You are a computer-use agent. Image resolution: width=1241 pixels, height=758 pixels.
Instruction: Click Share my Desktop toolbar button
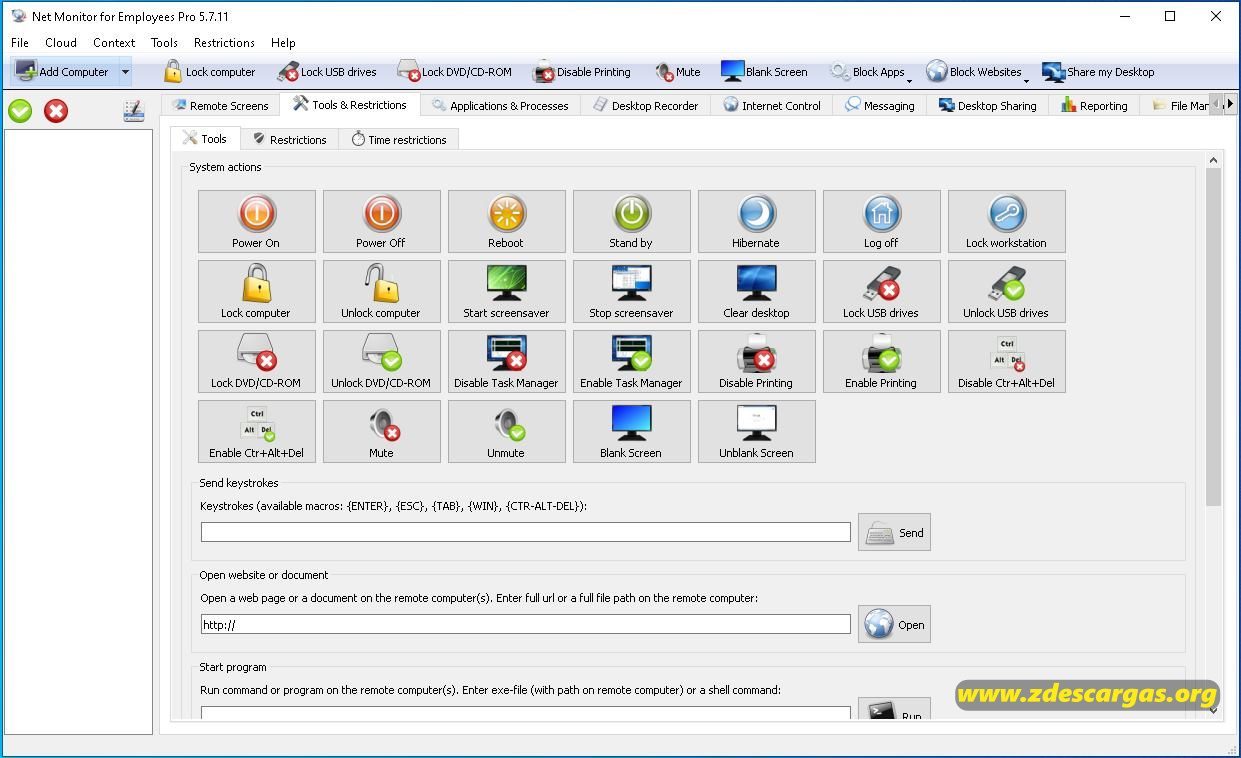[x=1098, y=72]
